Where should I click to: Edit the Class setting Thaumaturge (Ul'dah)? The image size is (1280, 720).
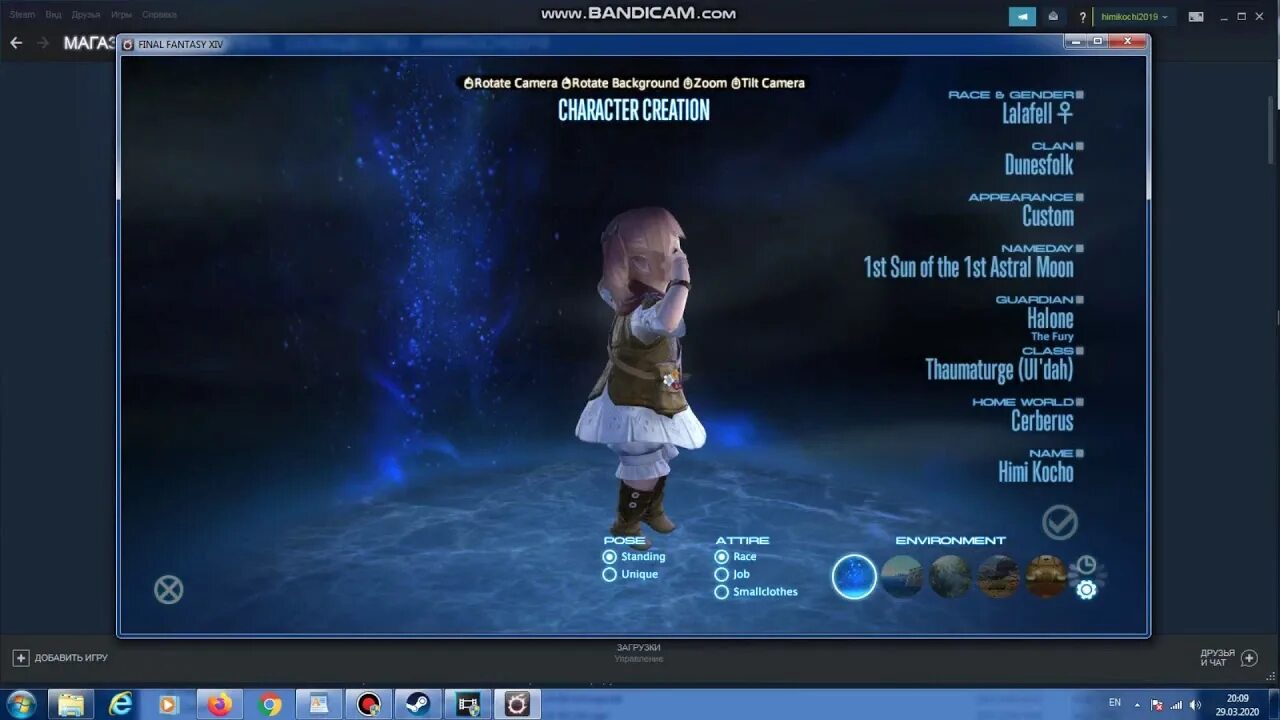(999, 370)
